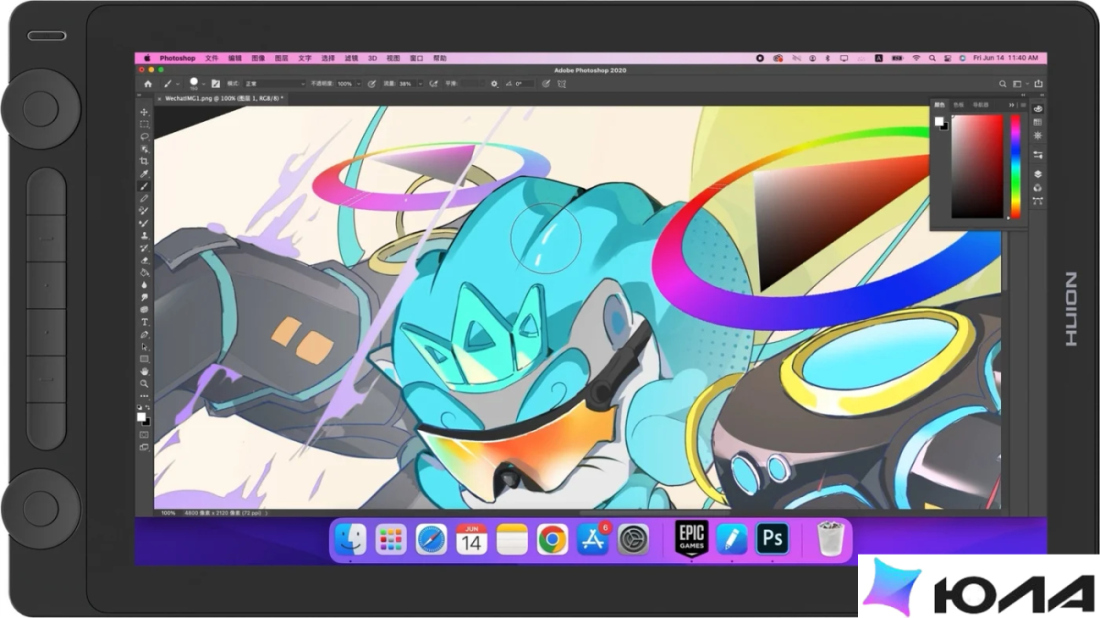The image size is (1100, 618).
Task: Toggle symmetry butterfly paint options
Action: pyautogui.click(x=562, y=83)
